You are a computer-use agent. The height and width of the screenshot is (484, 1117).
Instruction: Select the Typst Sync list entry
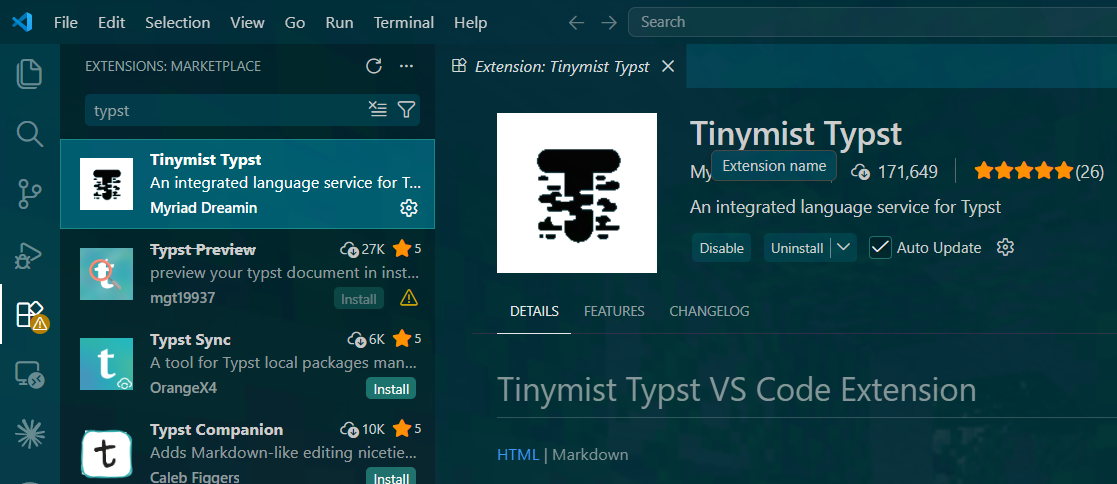(x=248, y=364)
